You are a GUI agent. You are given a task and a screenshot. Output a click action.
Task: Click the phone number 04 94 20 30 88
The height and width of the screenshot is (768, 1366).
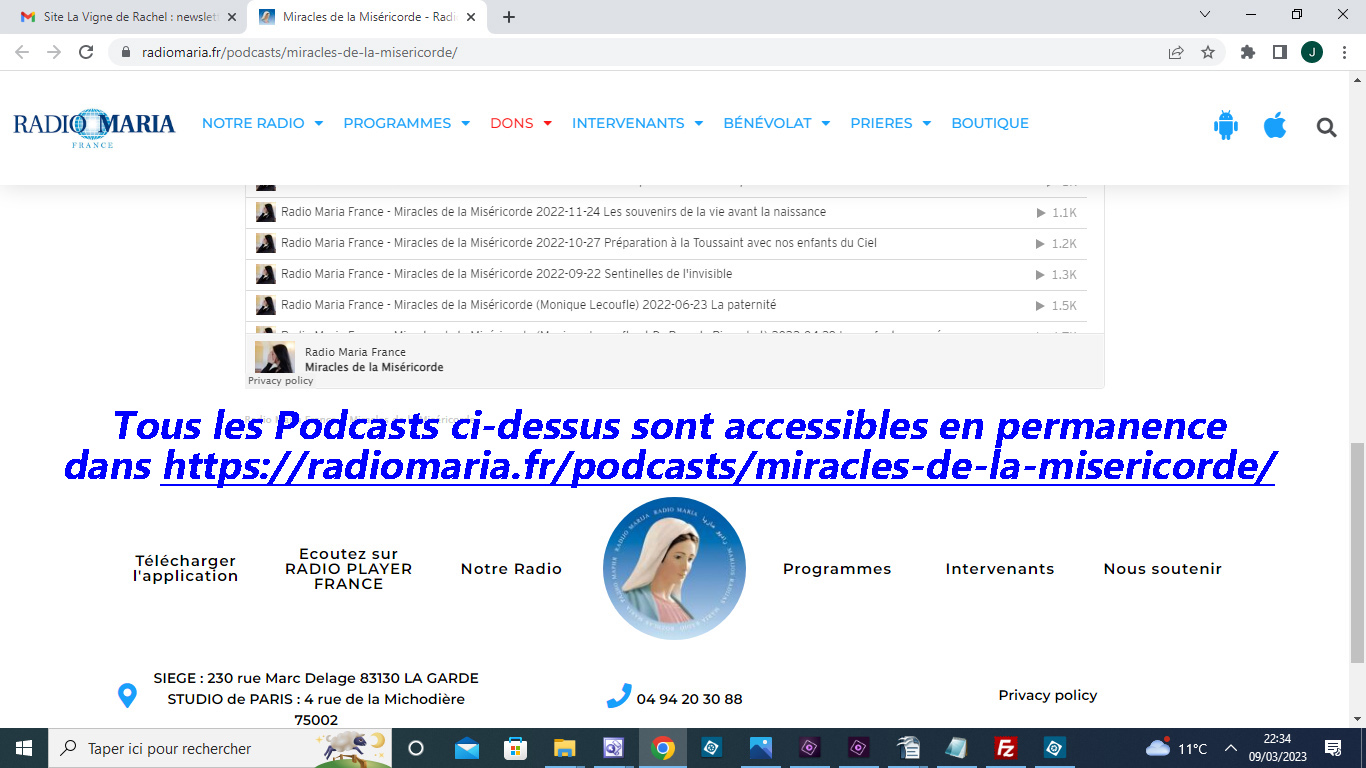[x=689, y=699]
